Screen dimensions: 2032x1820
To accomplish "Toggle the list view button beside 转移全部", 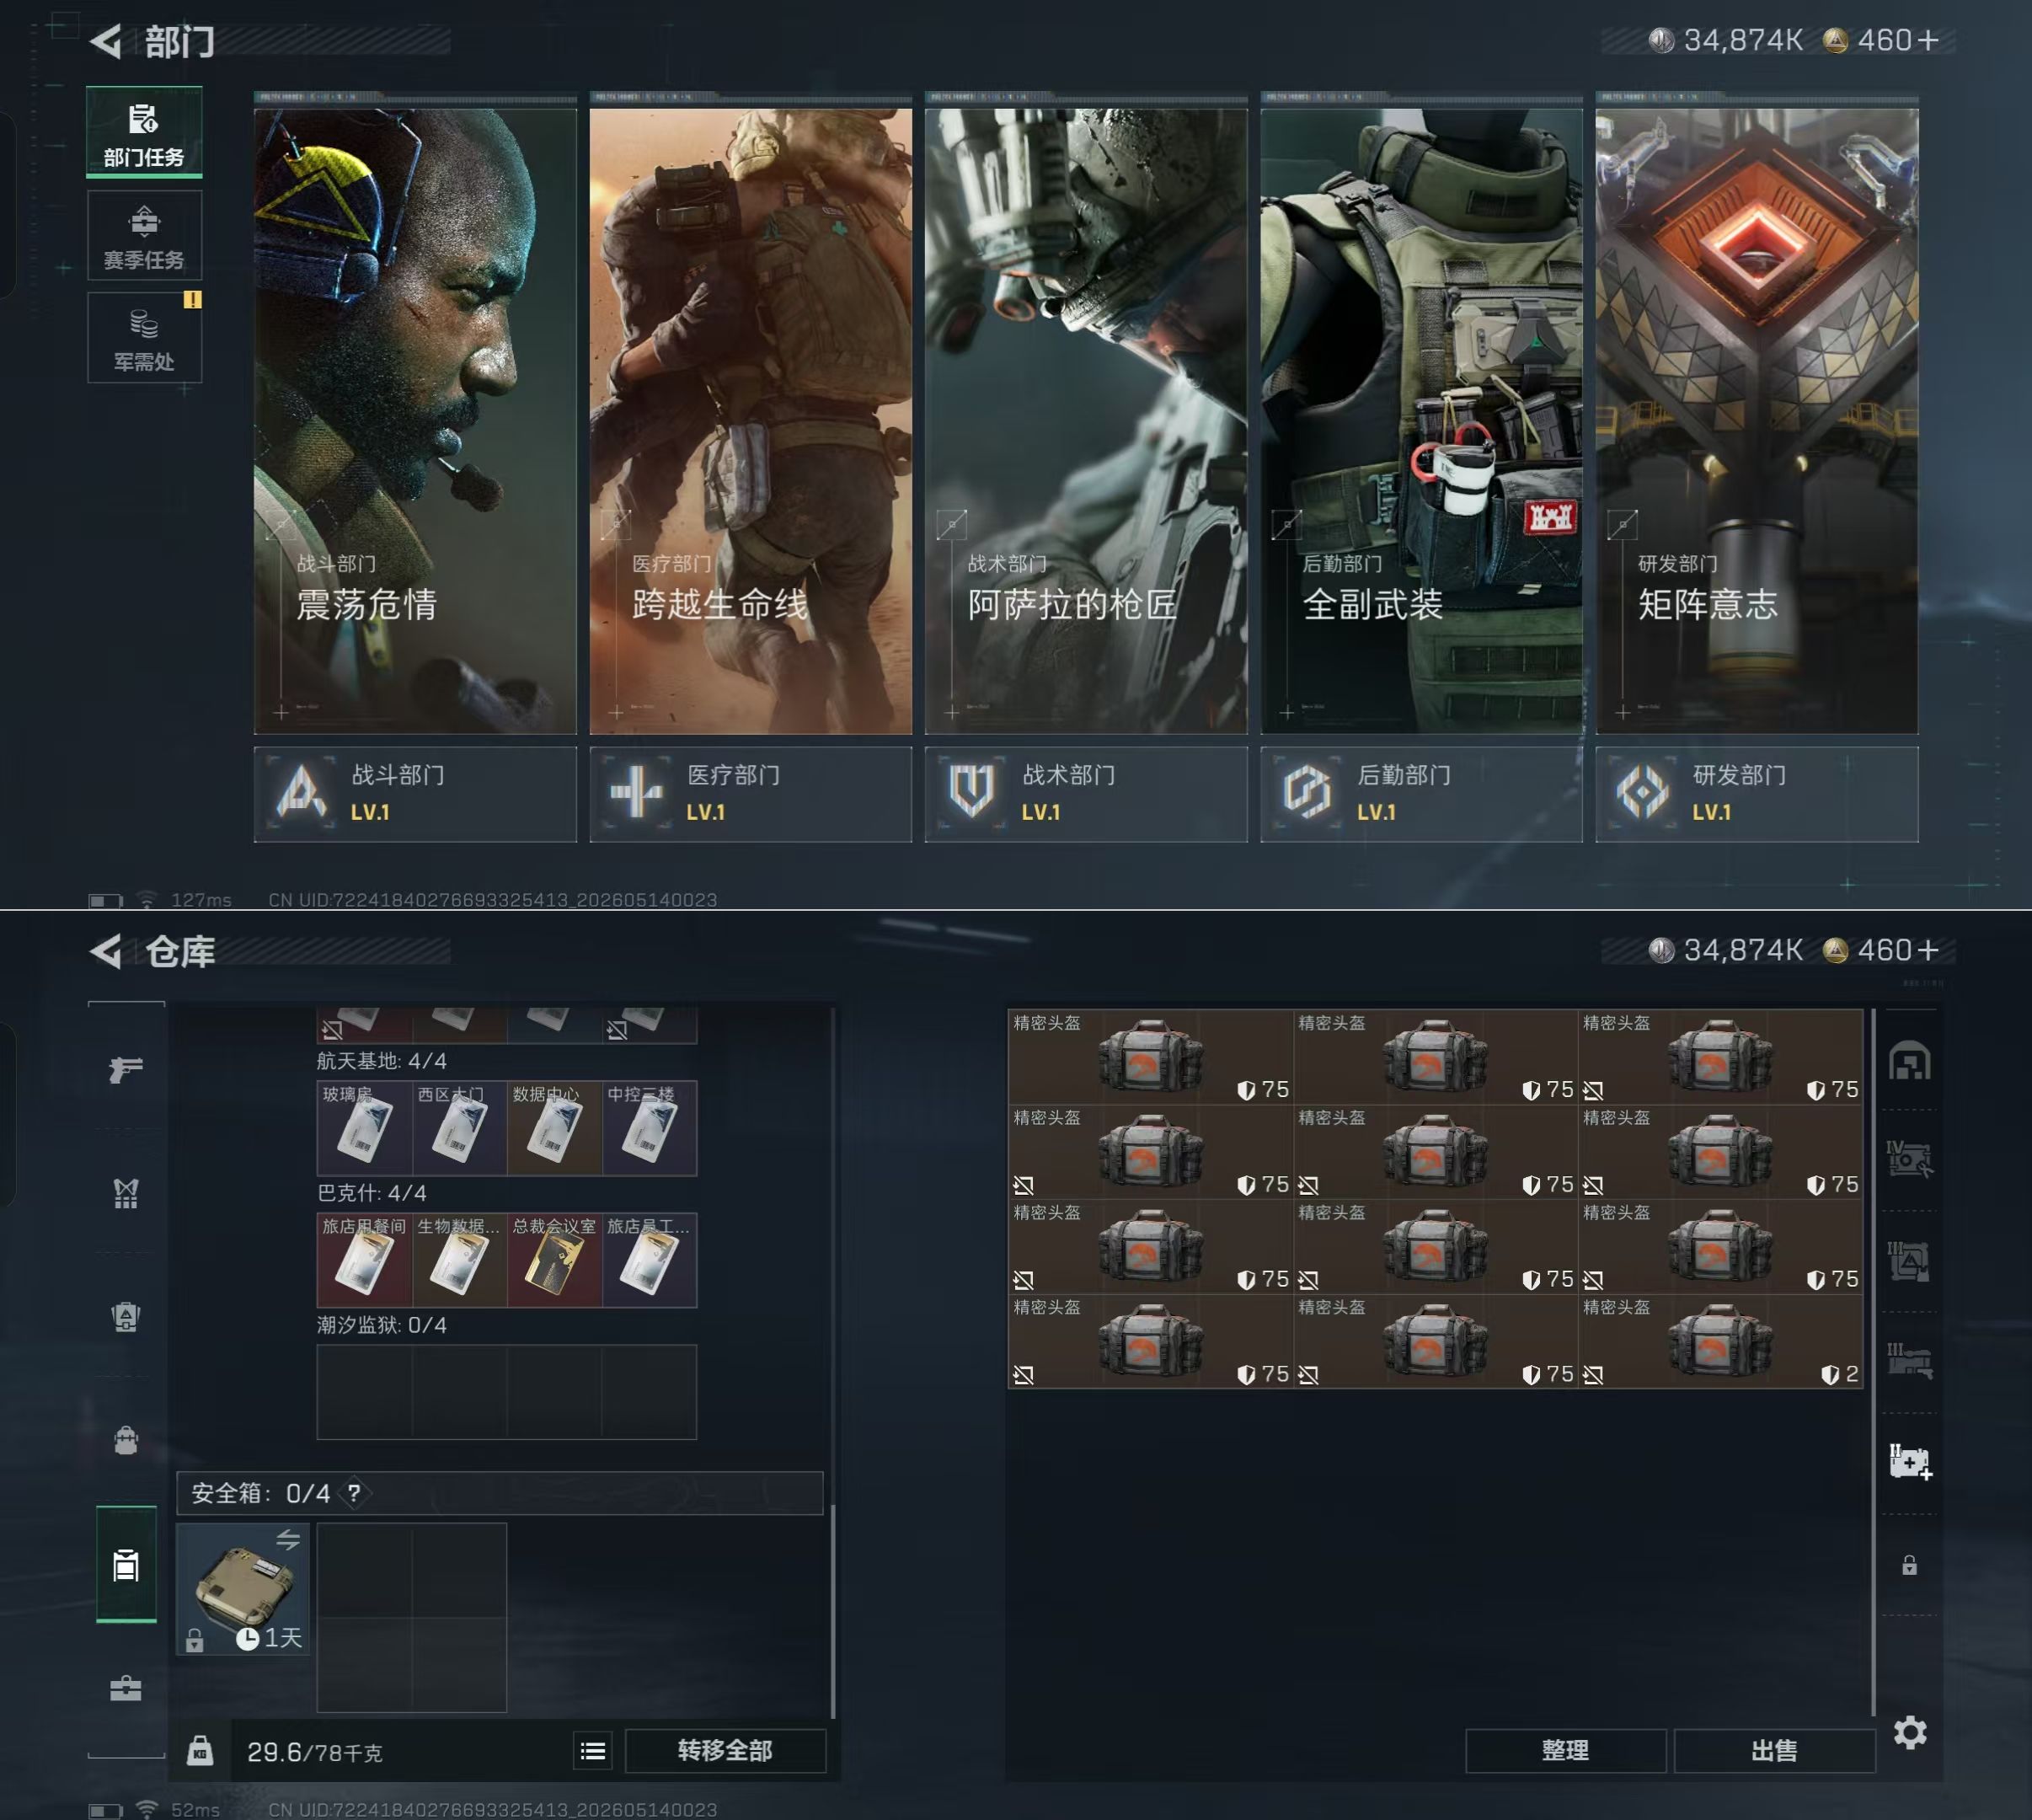I will (x=593, y=1751).
